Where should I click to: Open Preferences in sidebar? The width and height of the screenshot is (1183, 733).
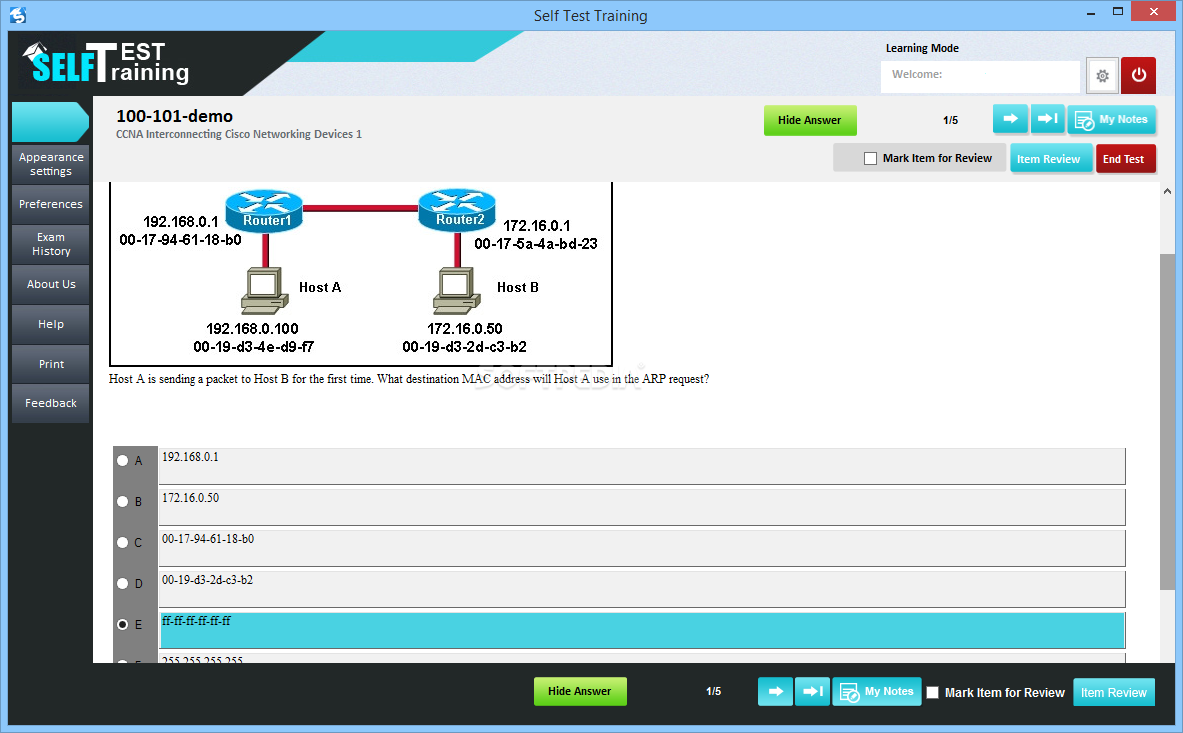coord(51,204)
